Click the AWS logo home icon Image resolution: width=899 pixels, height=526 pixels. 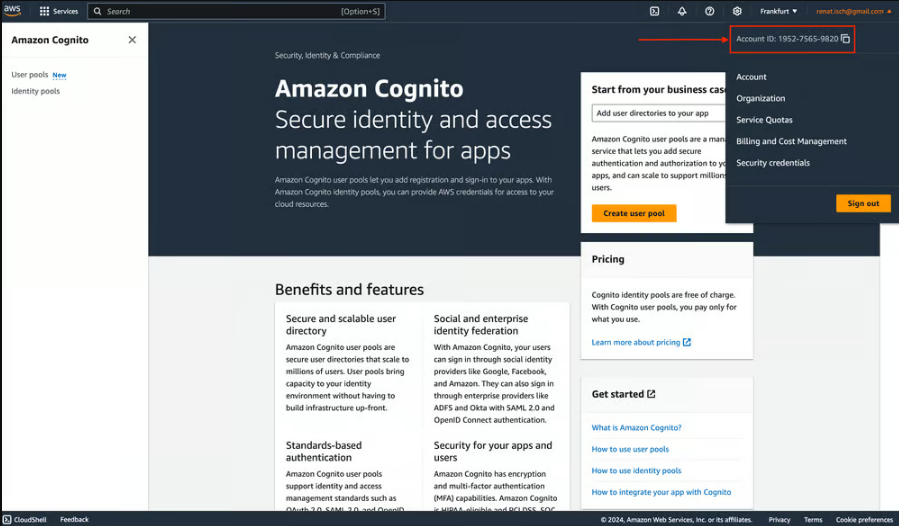click(x=12, y=11)
